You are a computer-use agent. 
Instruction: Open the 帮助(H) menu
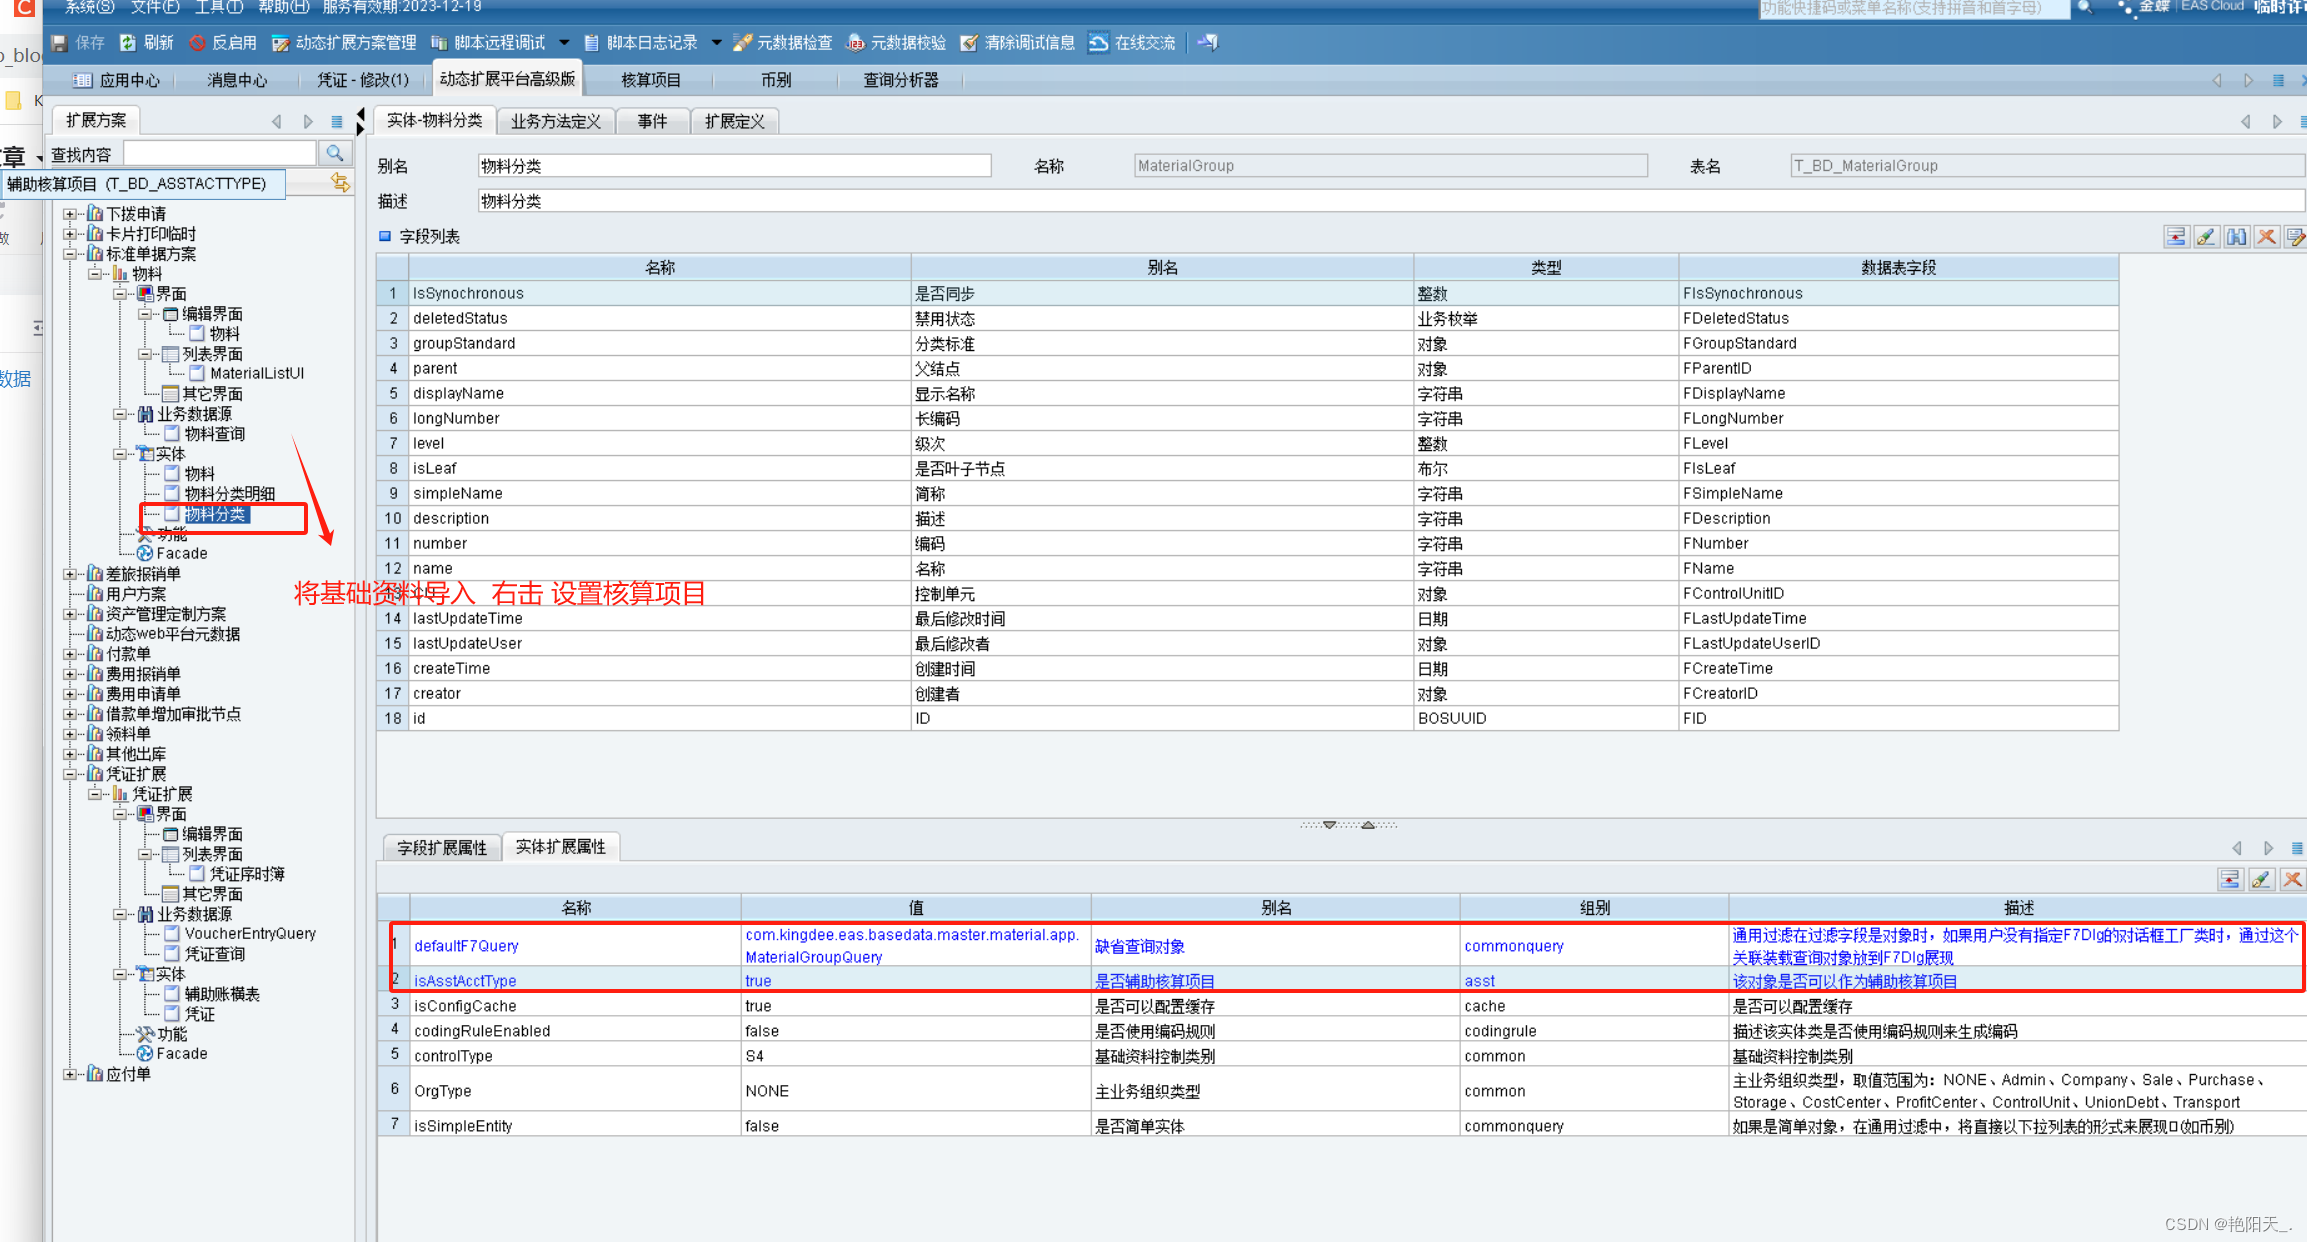[x=284, y=7]
